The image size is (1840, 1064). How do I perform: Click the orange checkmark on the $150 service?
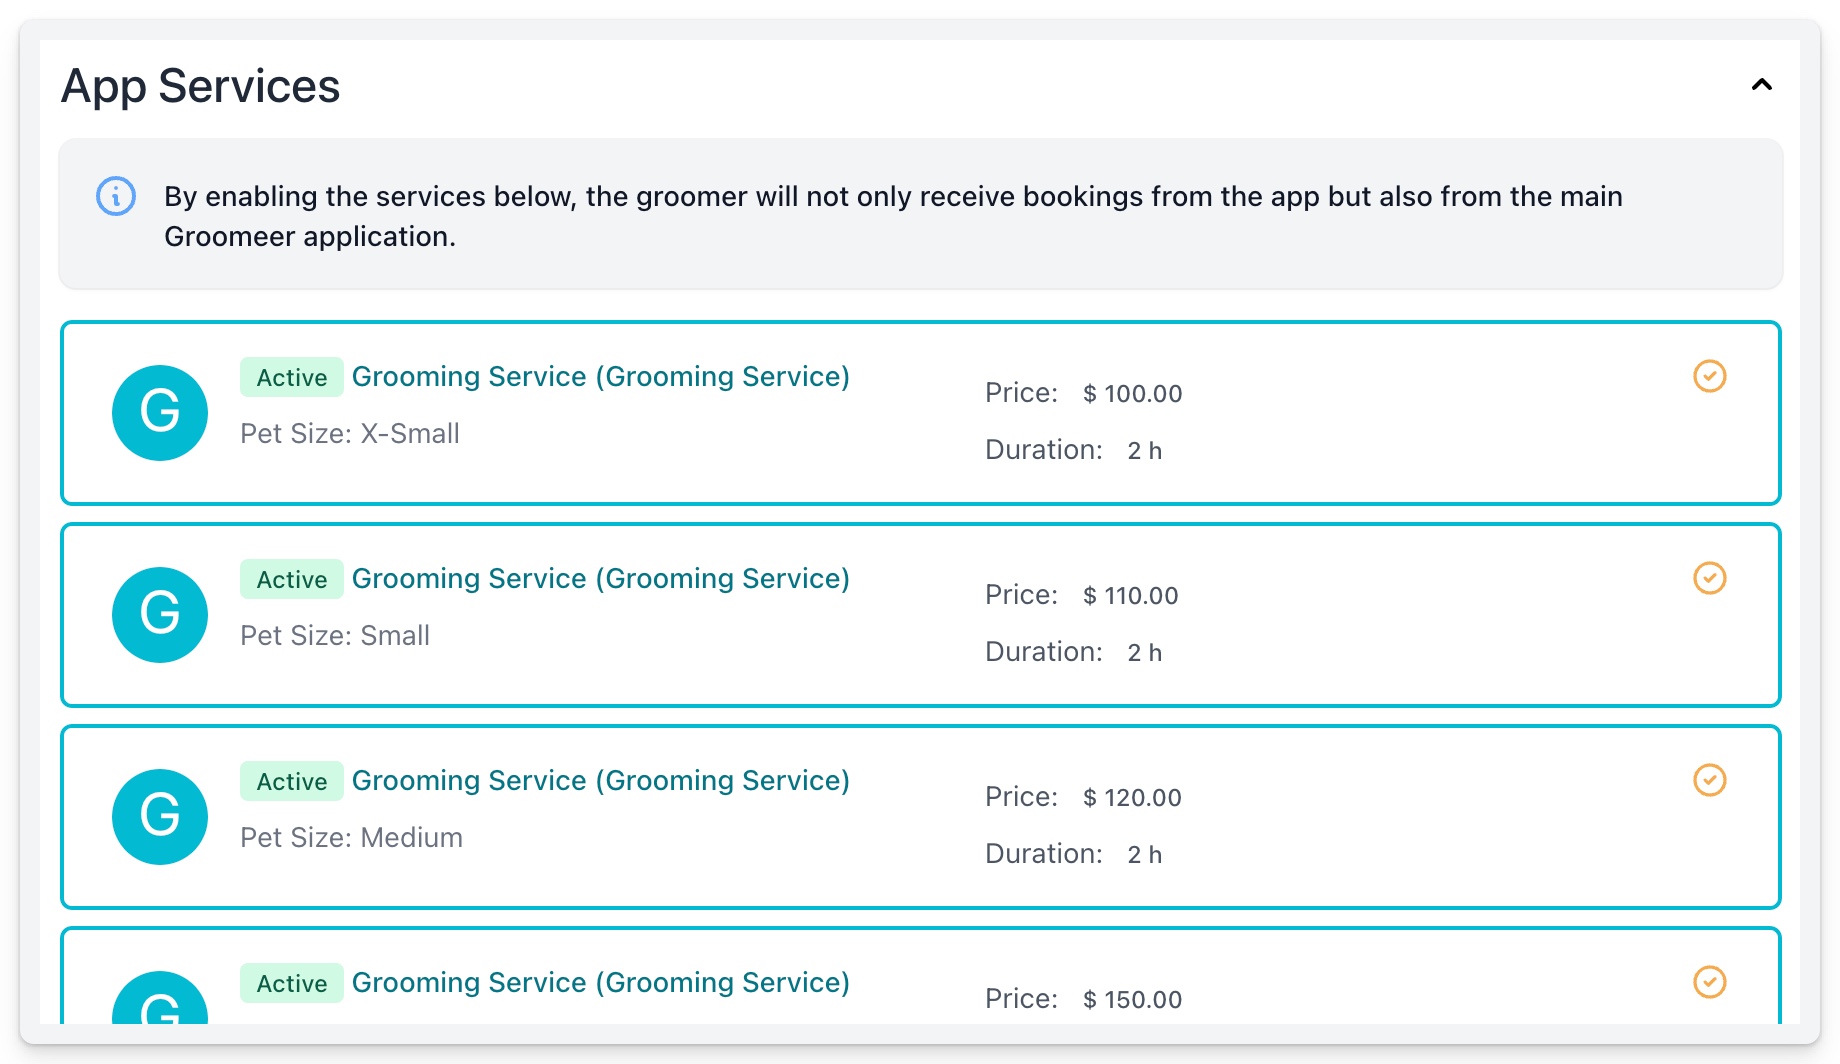pyautogui.click(x=1710, y=983)
